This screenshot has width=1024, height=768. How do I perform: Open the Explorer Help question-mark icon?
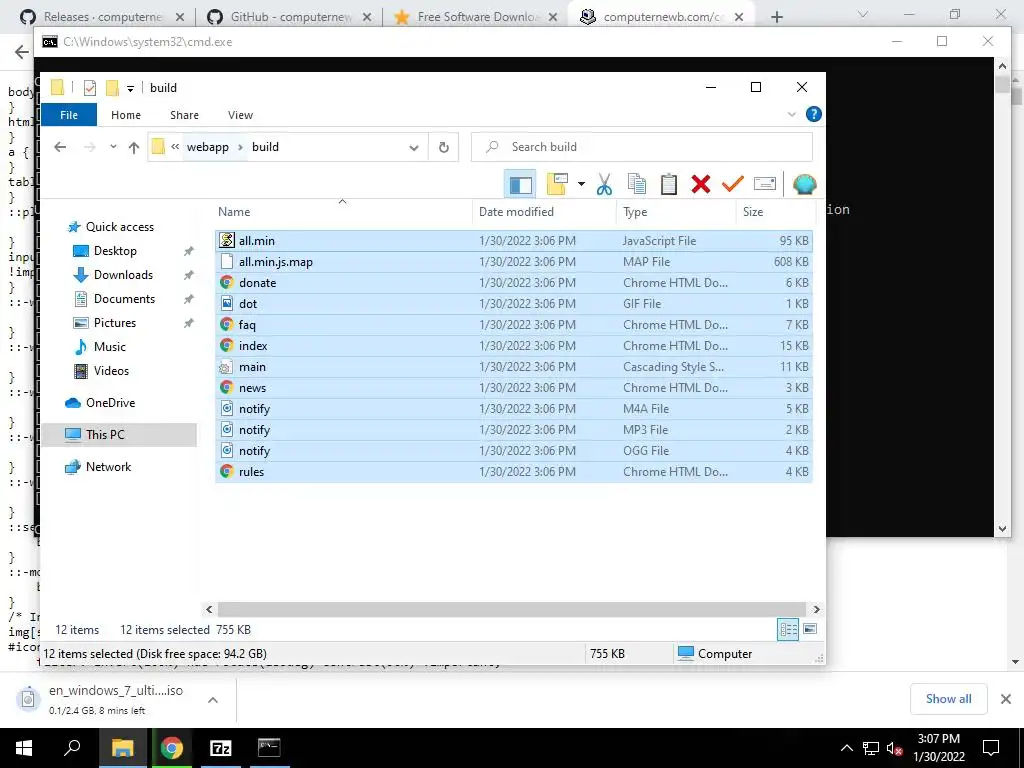[814, 114]
